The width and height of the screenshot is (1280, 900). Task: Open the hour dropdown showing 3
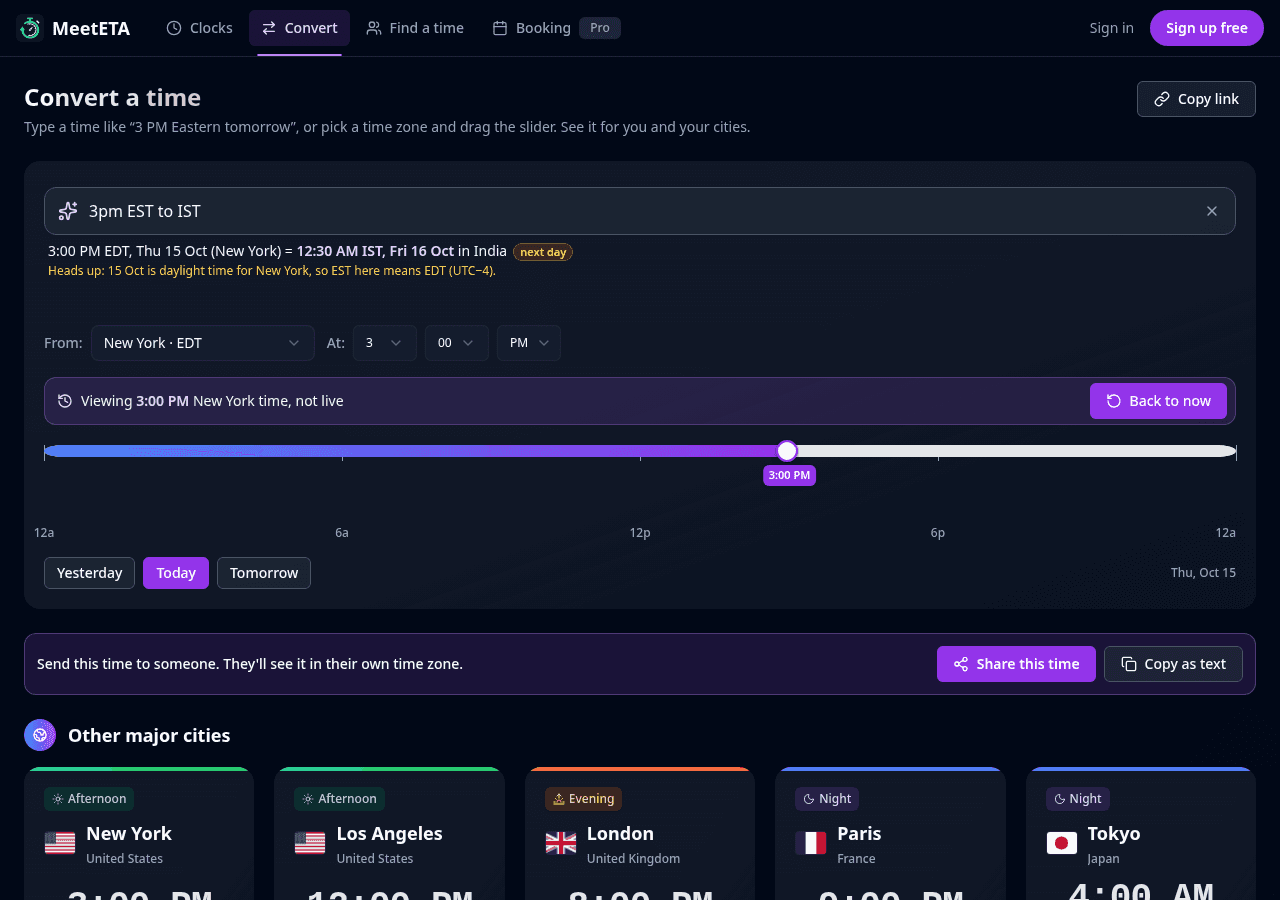(385, 343)
